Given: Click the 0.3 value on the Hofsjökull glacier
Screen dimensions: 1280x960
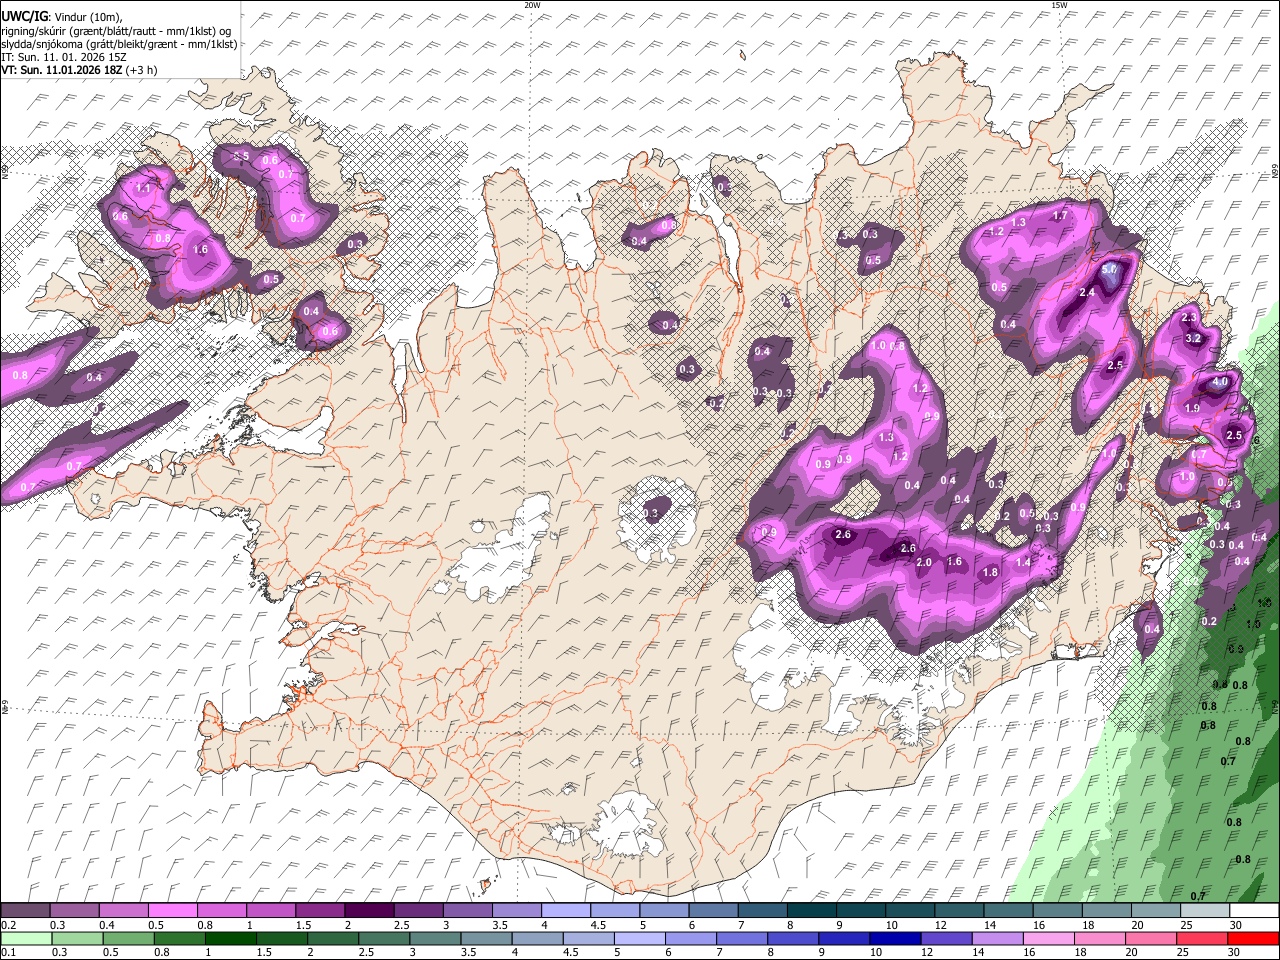Looking at the screenshot, I should tap(651, 513).
